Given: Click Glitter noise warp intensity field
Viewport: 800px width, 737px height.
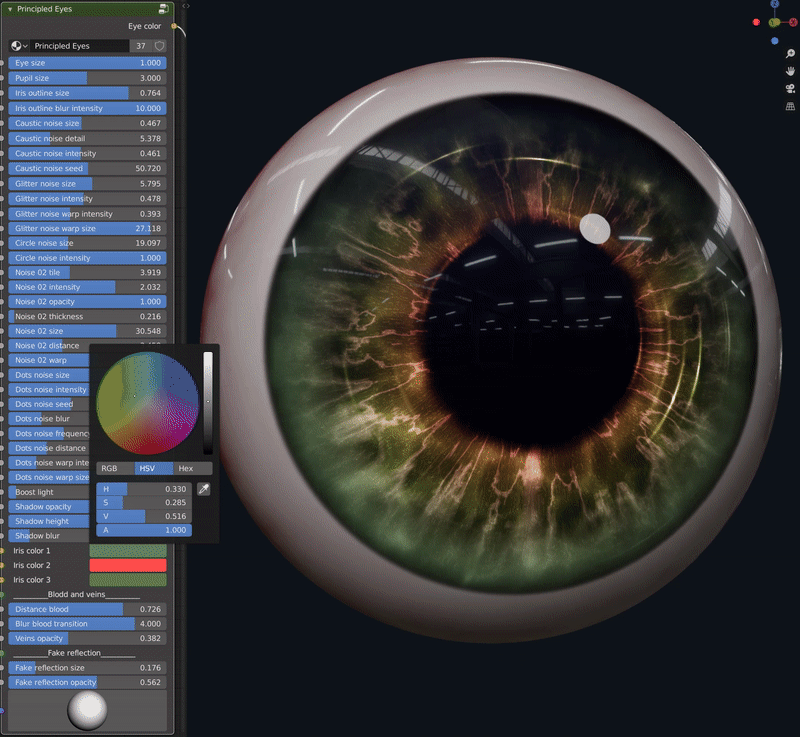Looking at the screenshot, I should [x=87, y=214].
